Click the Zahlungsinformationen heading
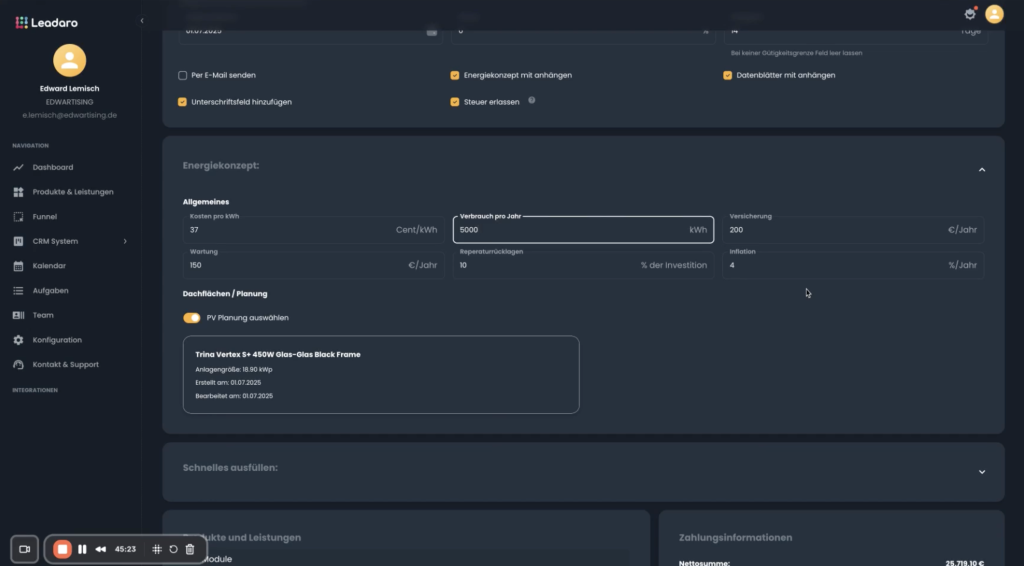This screenshot has height=566, width=1024. (735, 538)
